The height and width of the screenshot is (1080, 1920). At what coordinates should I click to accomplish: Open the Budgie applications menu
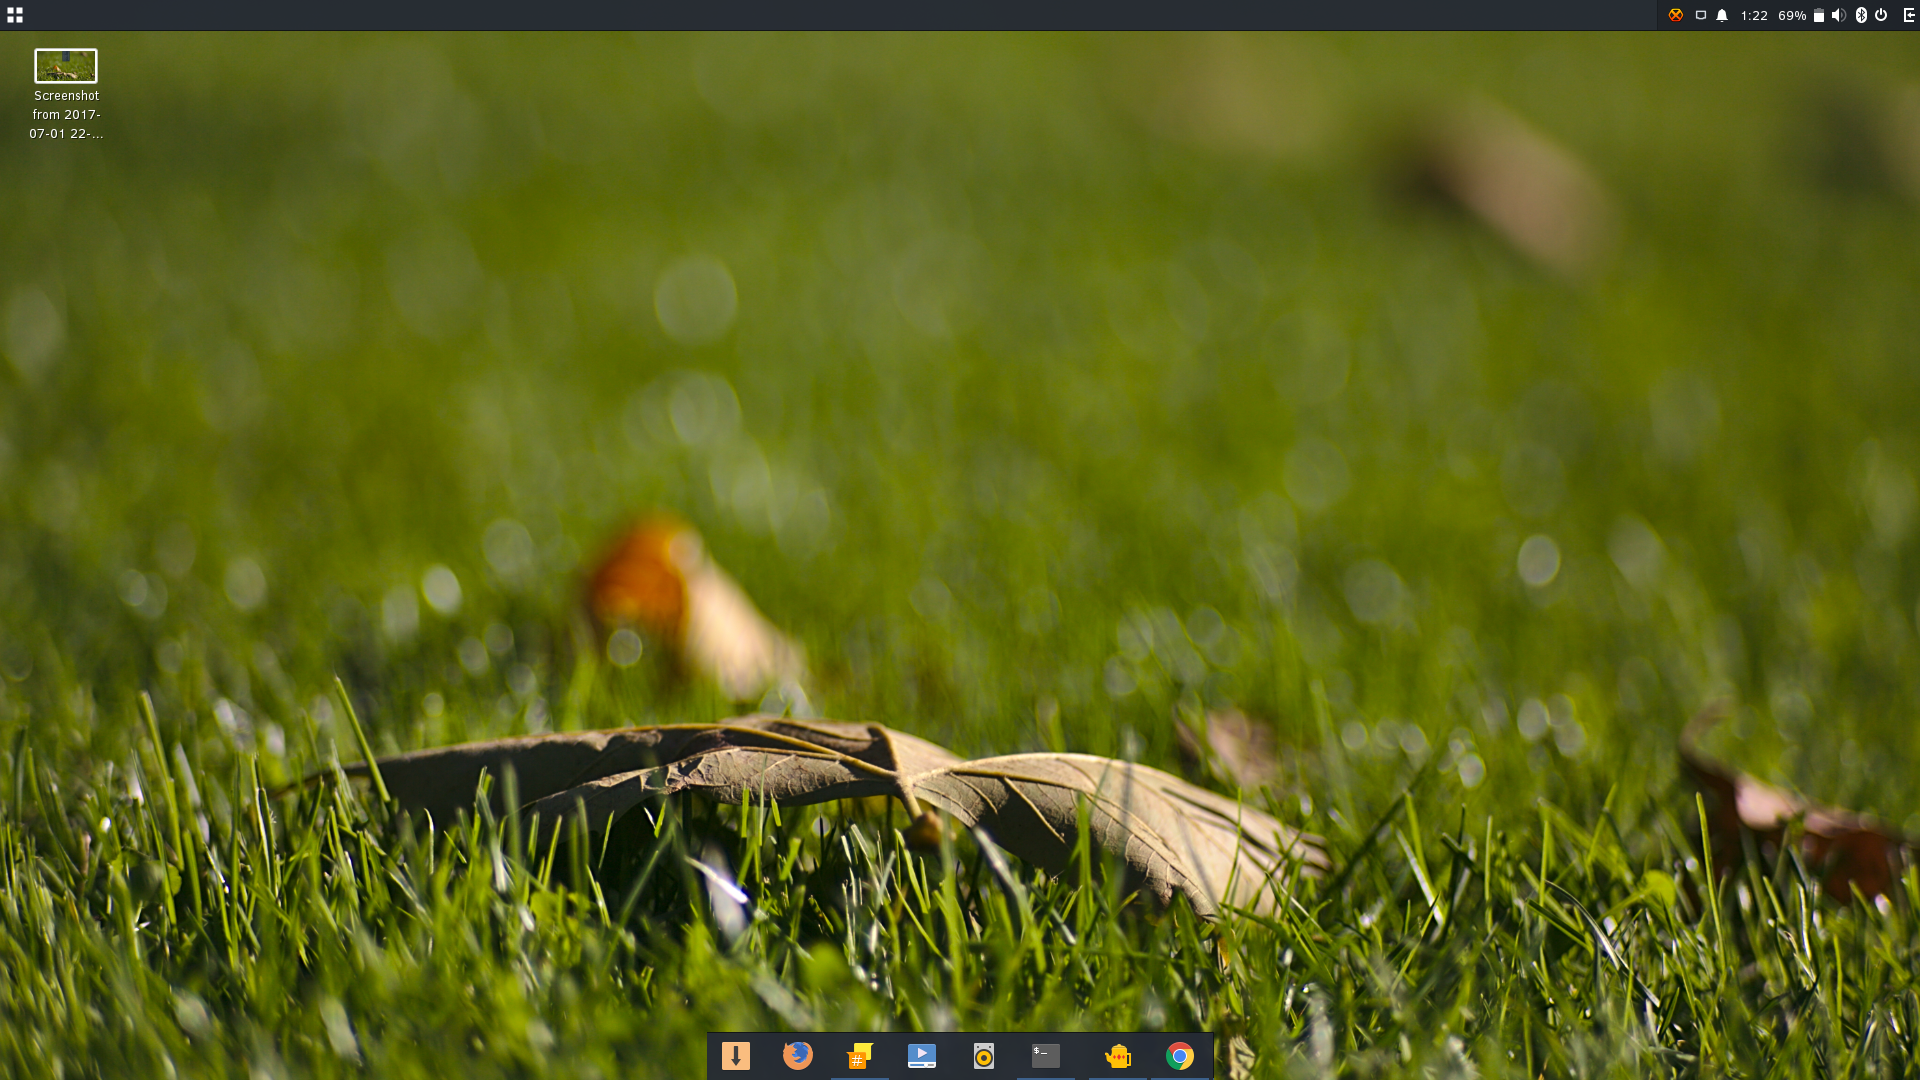[15, 15]
